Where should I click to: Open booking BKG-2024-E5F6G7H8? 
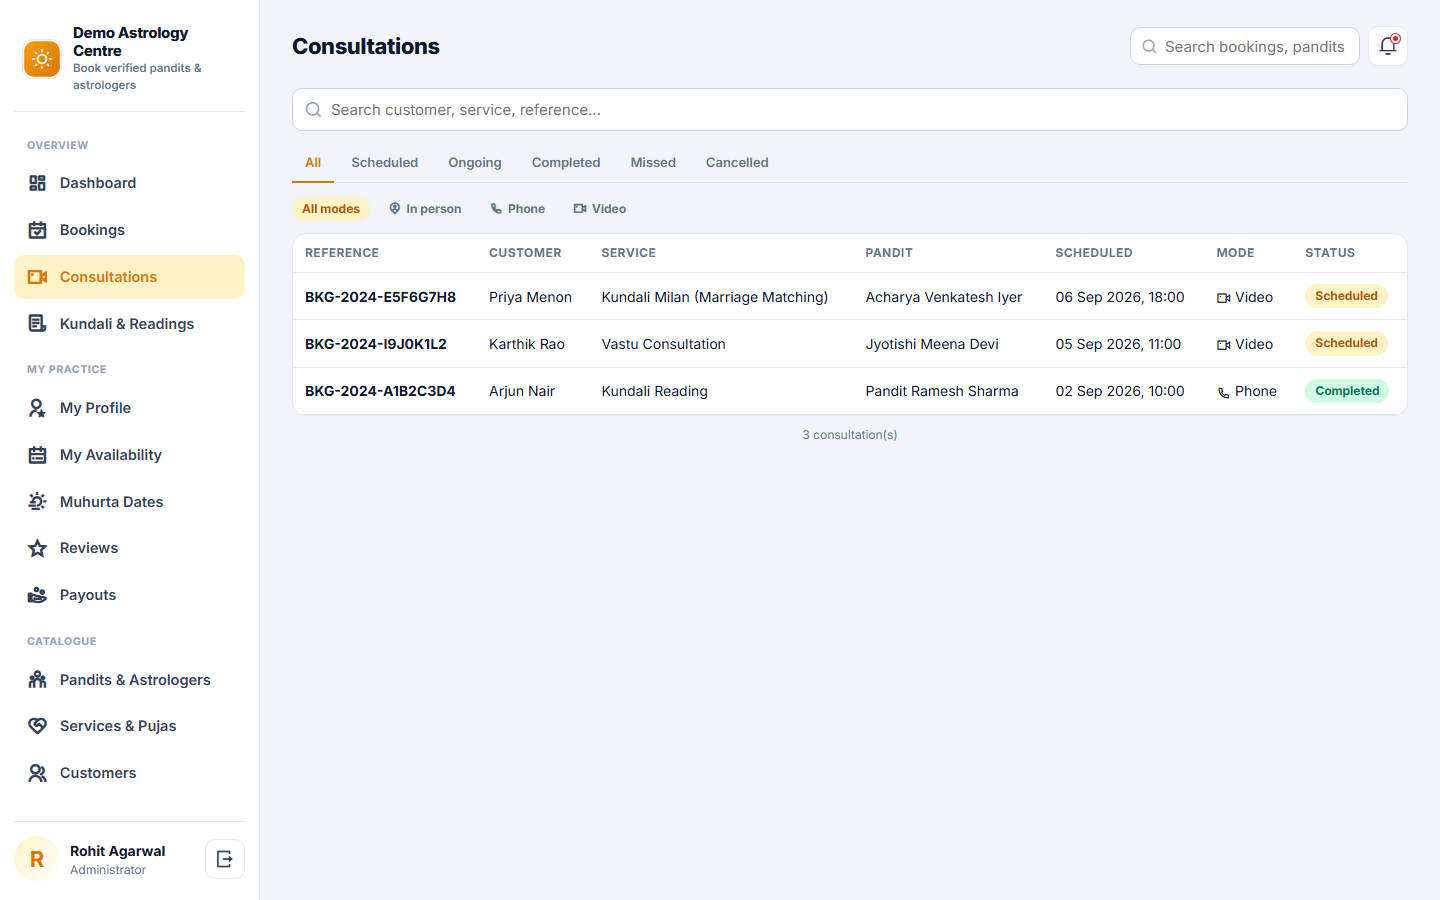pos(380,297)
